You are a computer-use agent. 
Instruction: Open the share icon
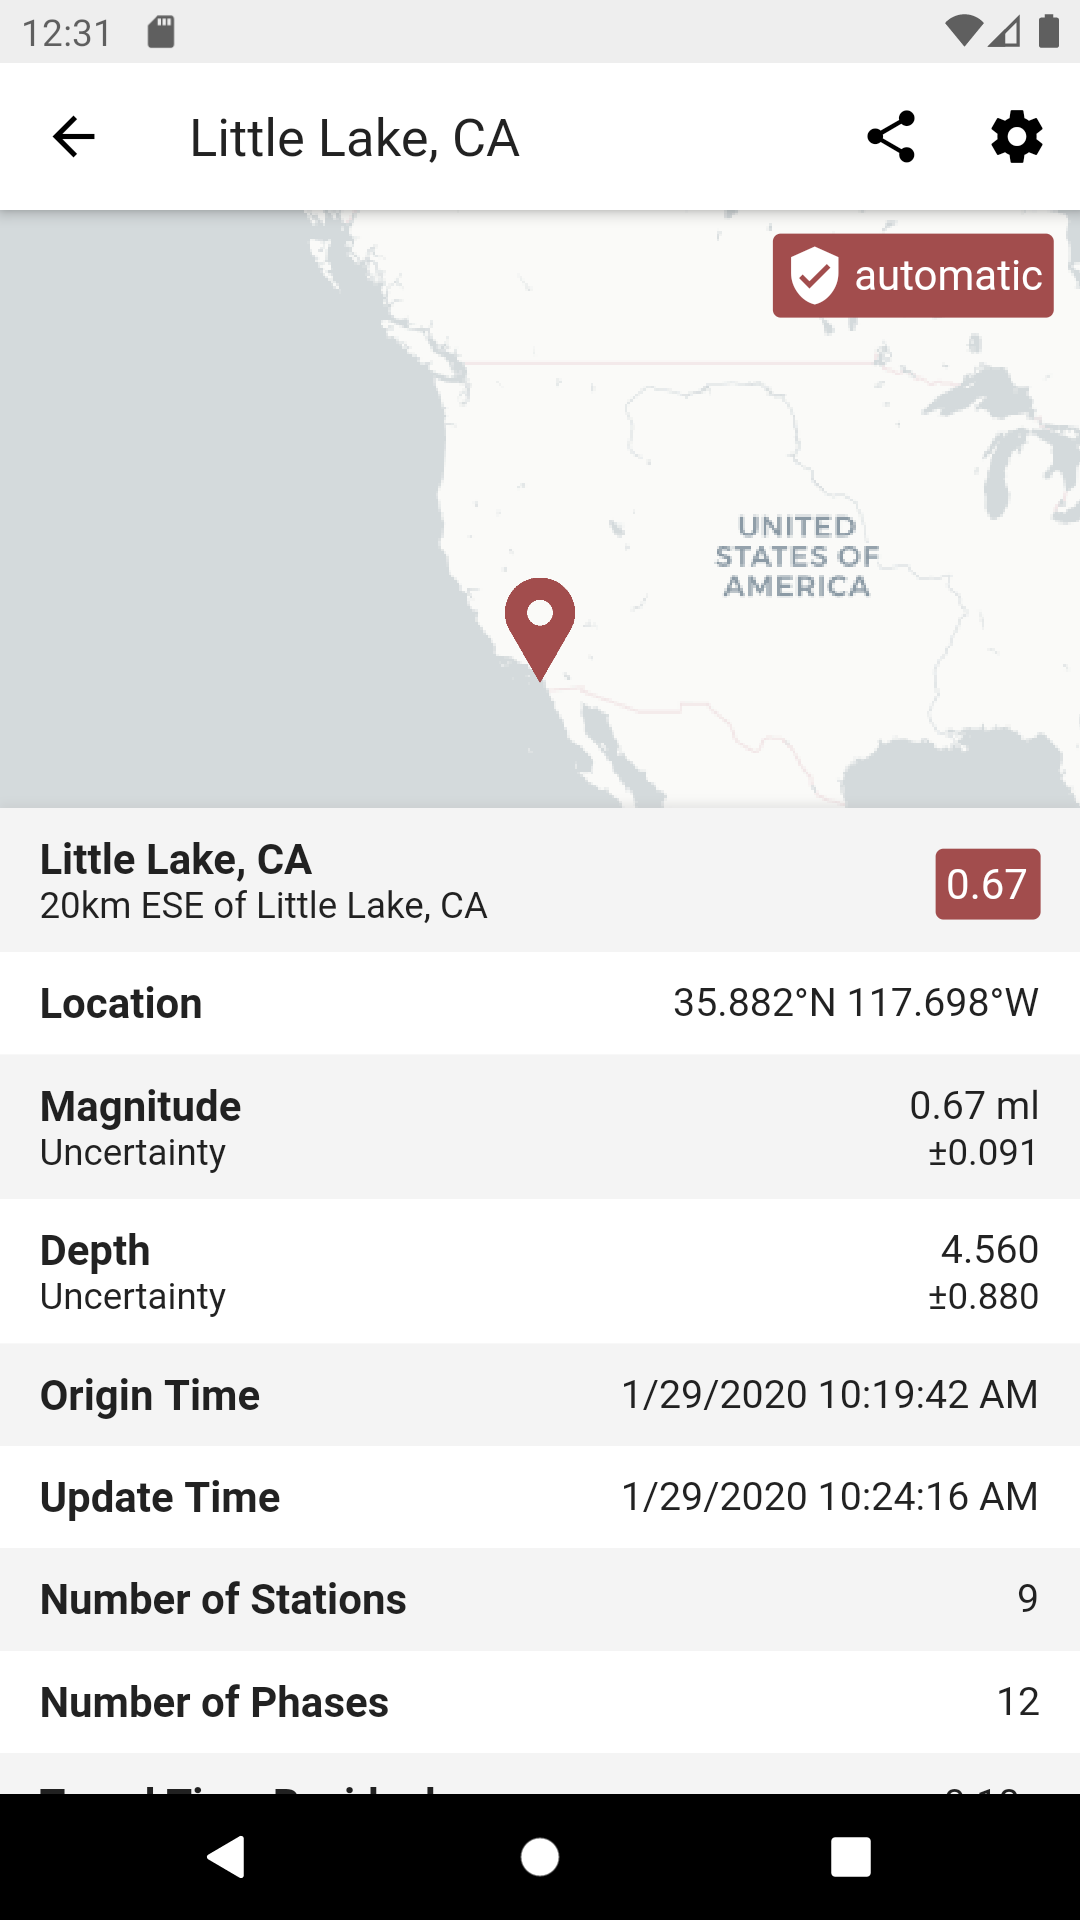pos(891,137)
